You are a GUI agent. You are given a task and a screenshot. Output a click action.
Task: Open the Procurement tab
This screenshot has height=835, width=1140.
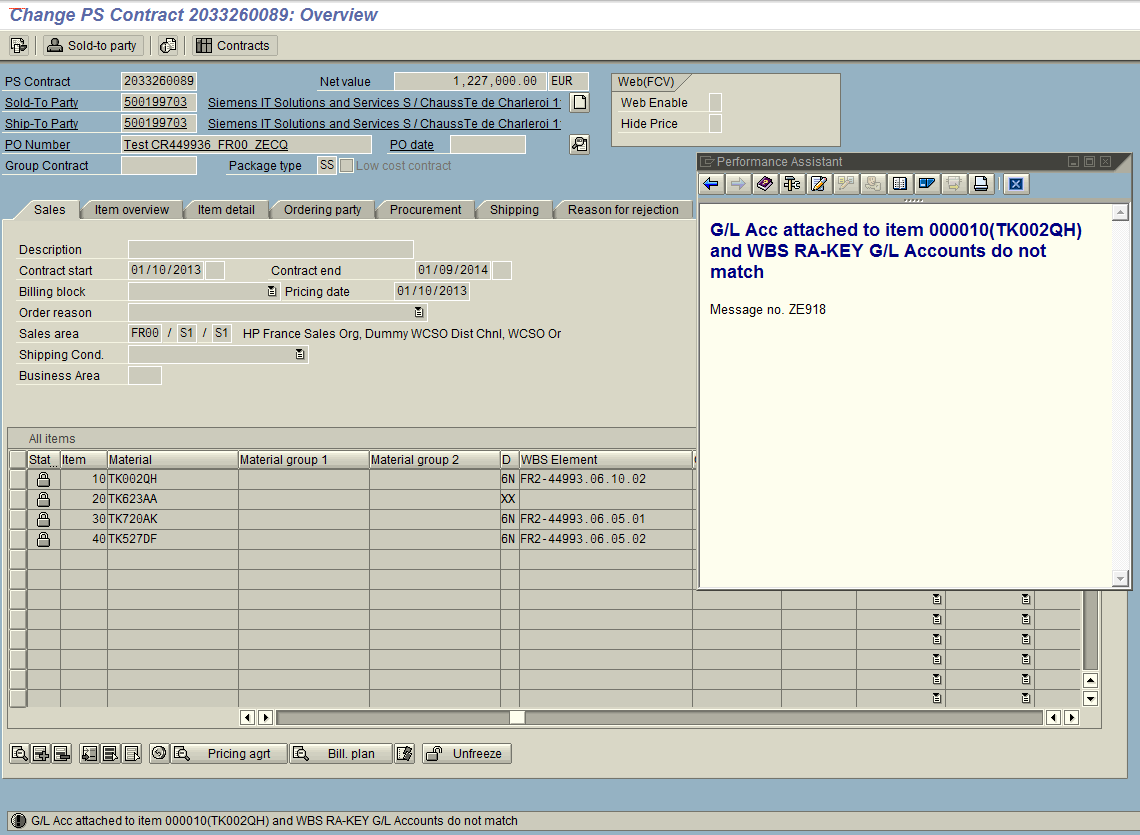425,209
